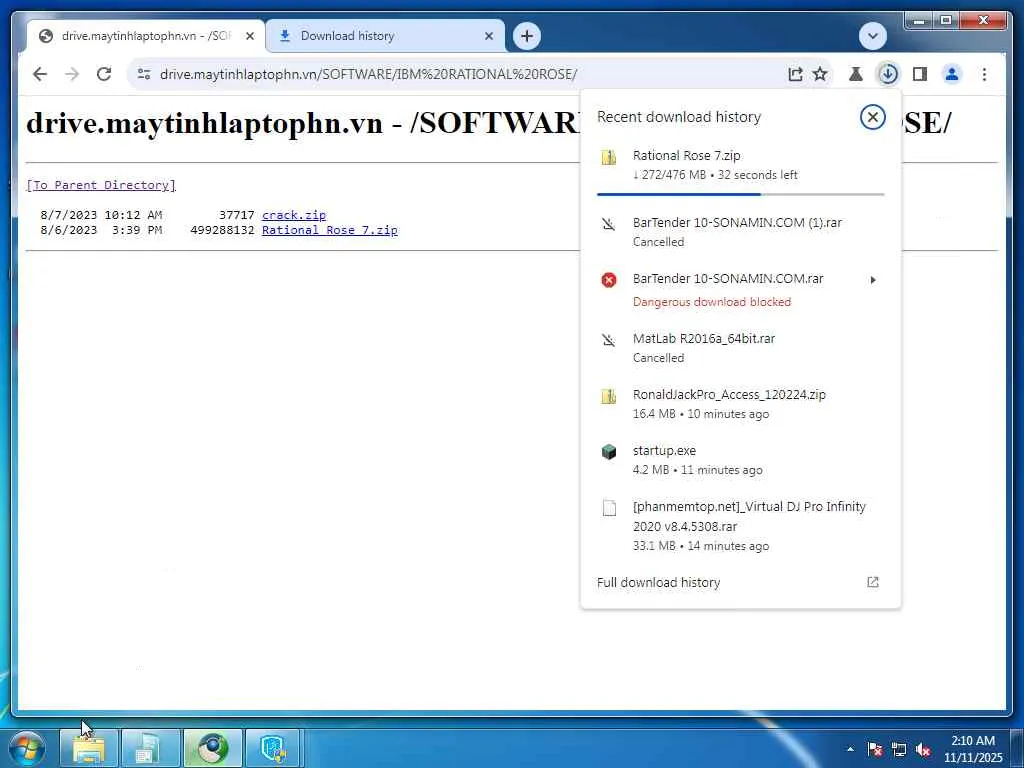This screenshot has width=1024, height=768.
Task: Click the red blocked-download icon
Action: coord(609,280)
